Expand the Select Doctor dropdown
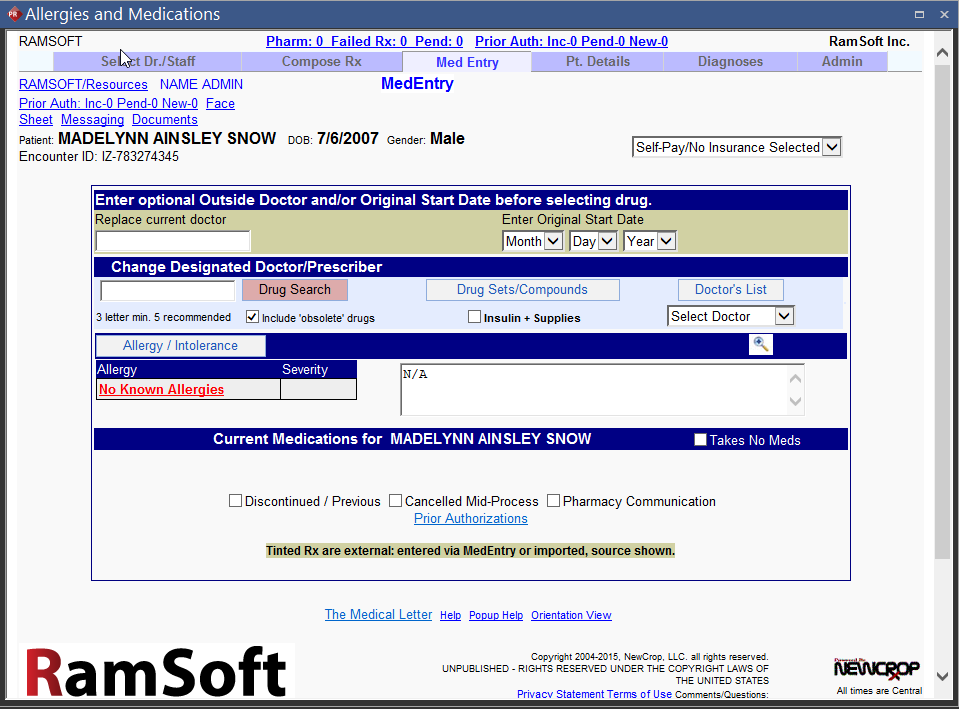This screenshot has height=709, width=959. tap(730, 316)
